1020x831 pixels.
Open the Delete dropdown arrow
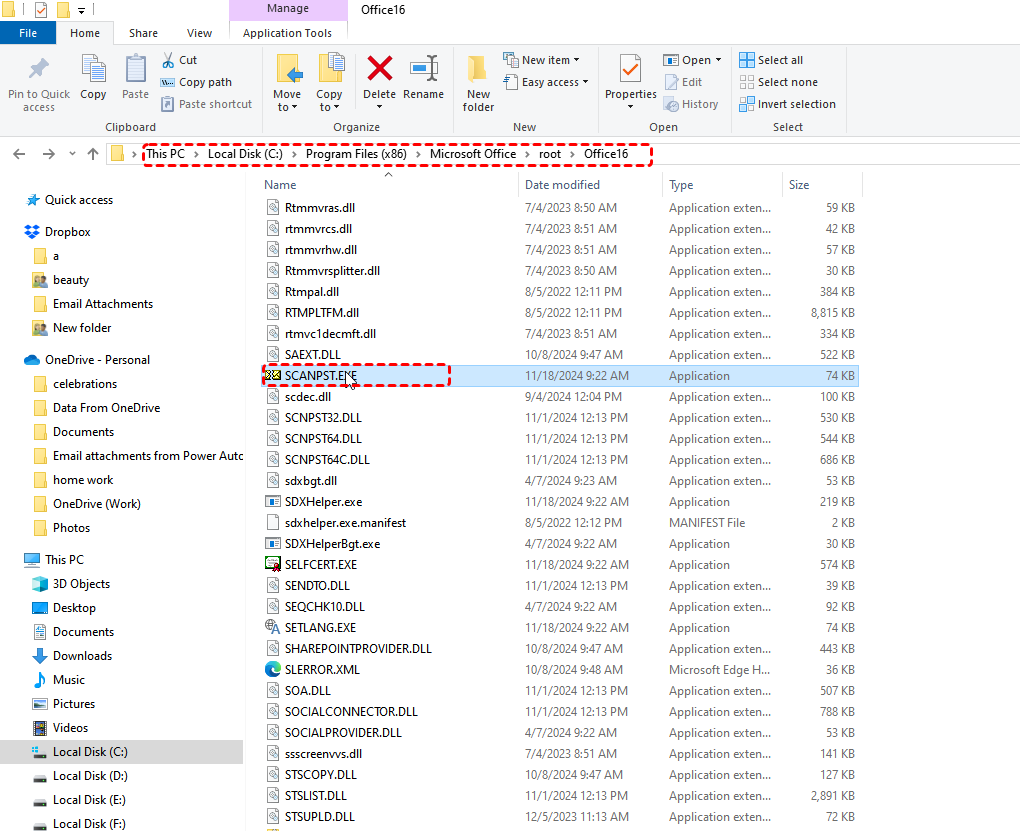pyautogui.click(x=379, y=107)
